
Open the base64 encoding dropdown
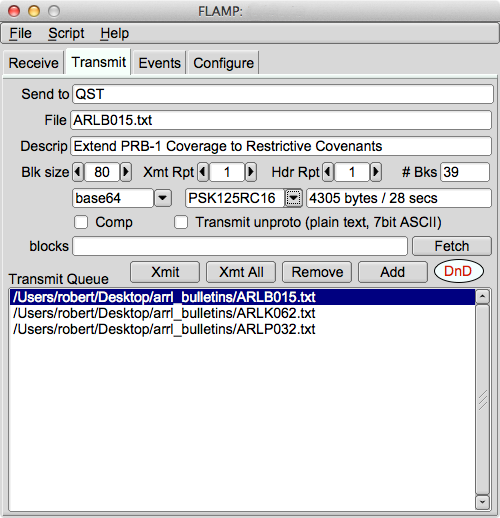(x=163, y=198)
